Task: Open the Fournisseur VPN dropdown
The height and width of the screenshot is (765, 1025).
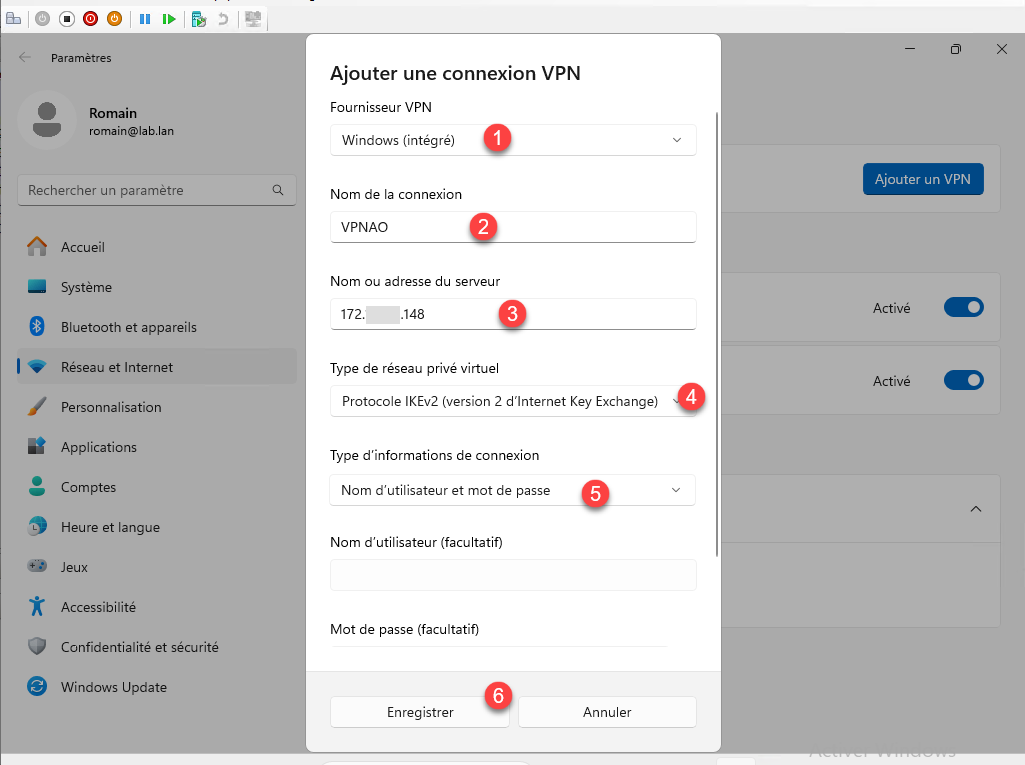Action: [512, 140]
